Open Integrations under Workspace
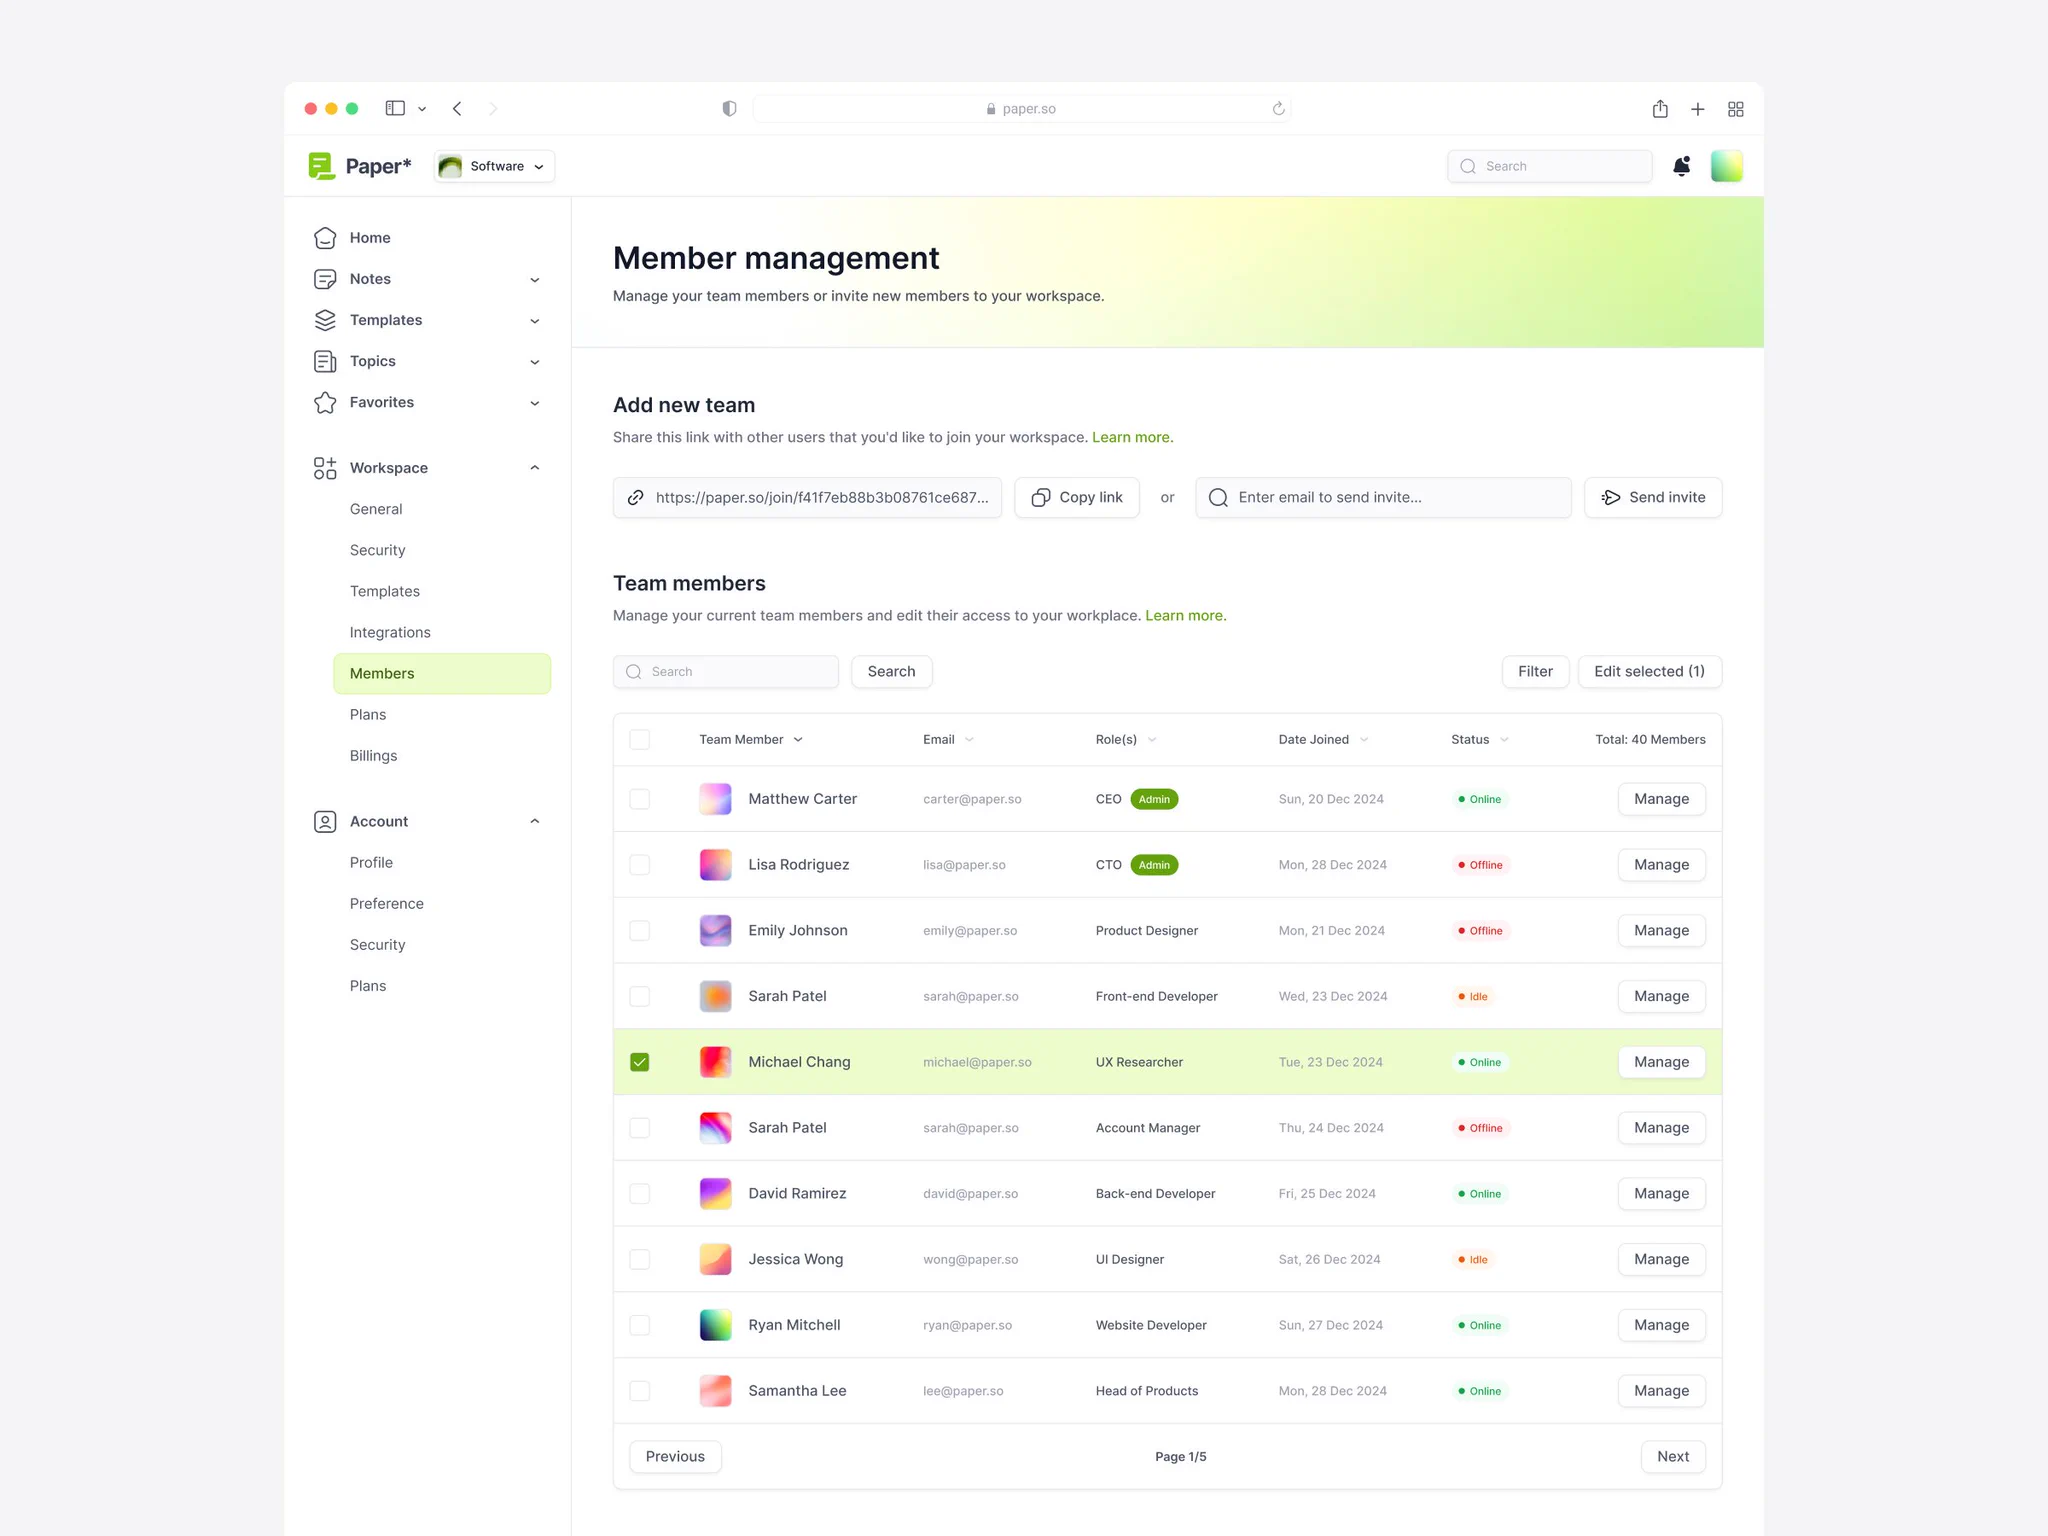 coord(390,632)
